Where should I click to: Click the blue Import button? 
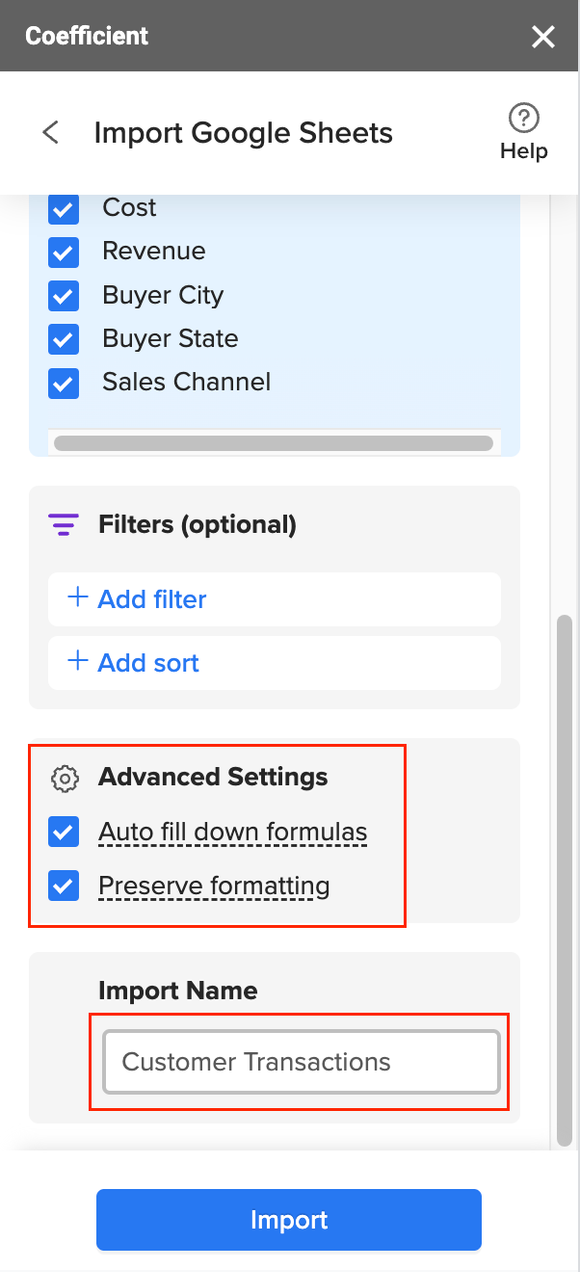pyautogui.click(x=289, y=1220)
